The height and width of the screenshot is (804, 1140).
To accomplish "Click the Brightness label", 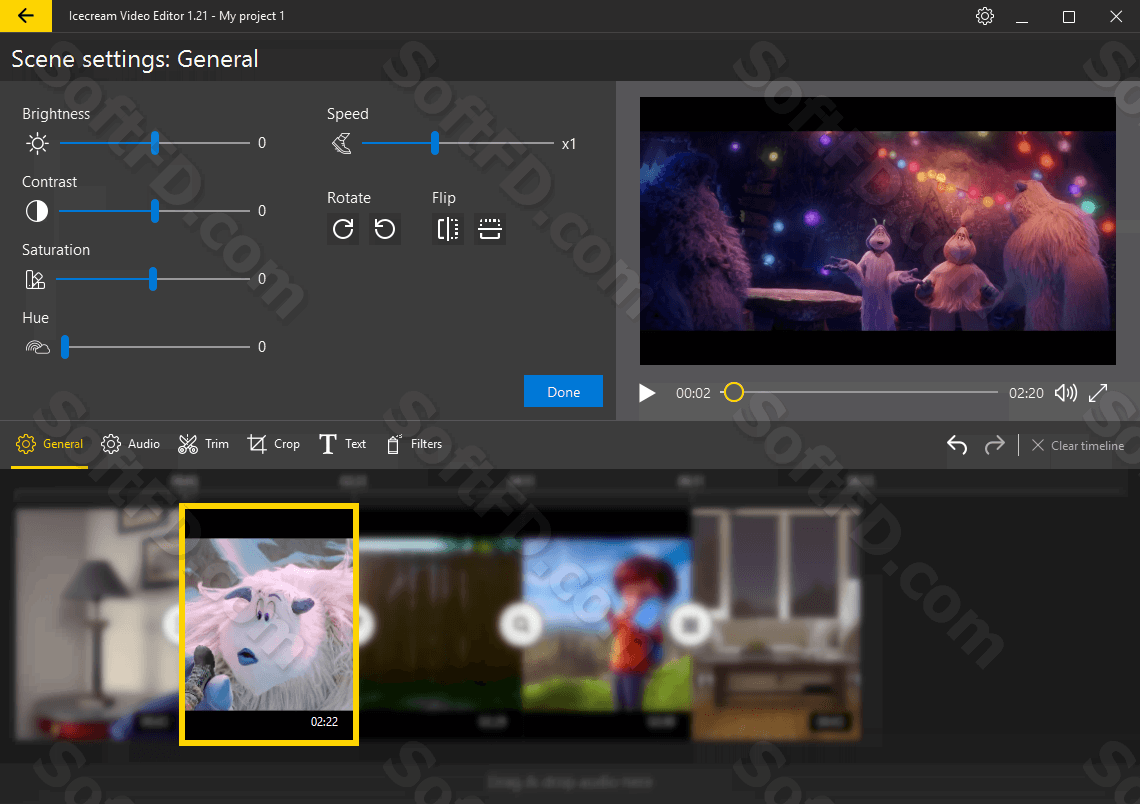I will pyautogui.click(x=56, y=114).
